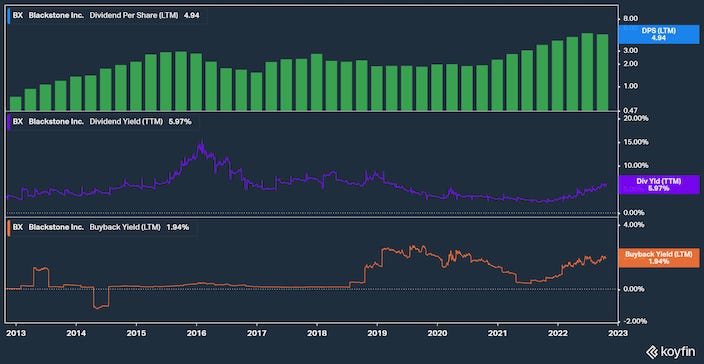Image resolution: width=704 pixels, height=364 pixels.
Task: Click the 2015 x-axis label
Action: pos(136,333)
